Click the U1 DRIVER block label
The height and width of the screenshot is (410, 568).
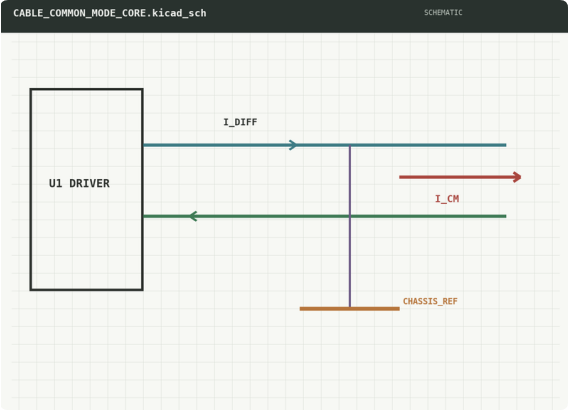coord(79,183)
